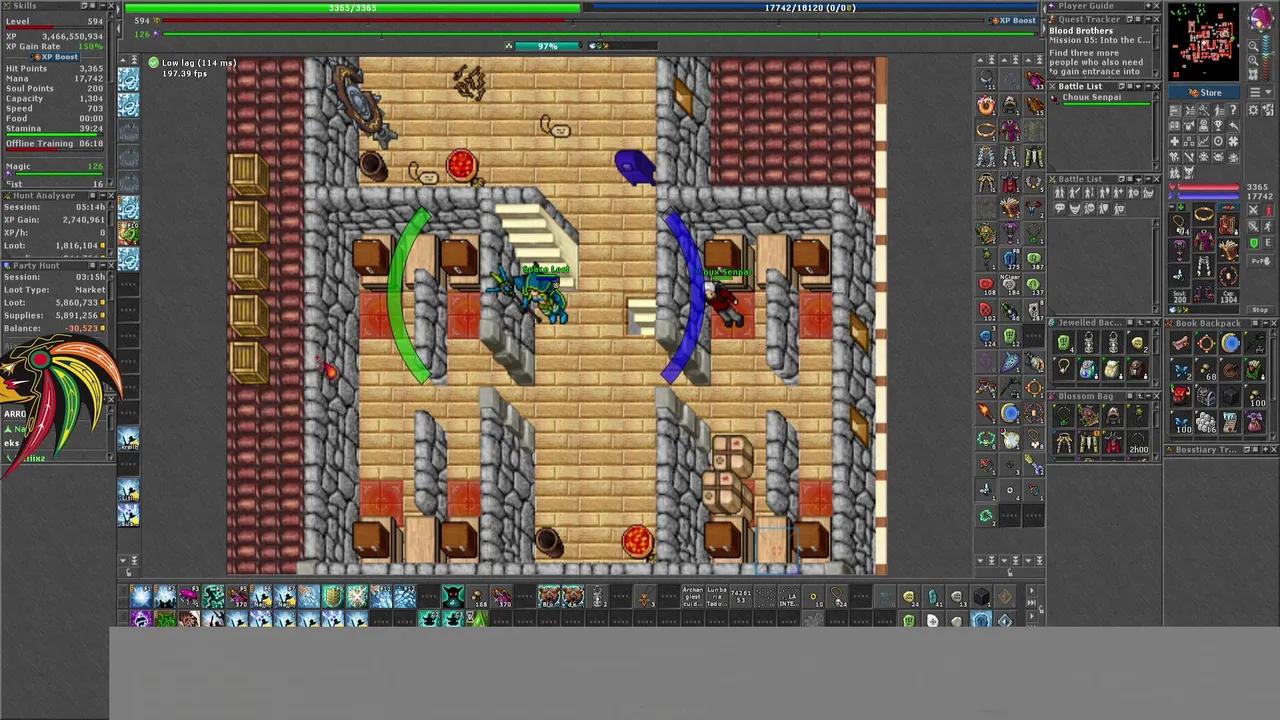This screenshot has height=720, width=1280.
Task: Click XP Boost button in Skills panel
Action: click(x=55, y=57)
